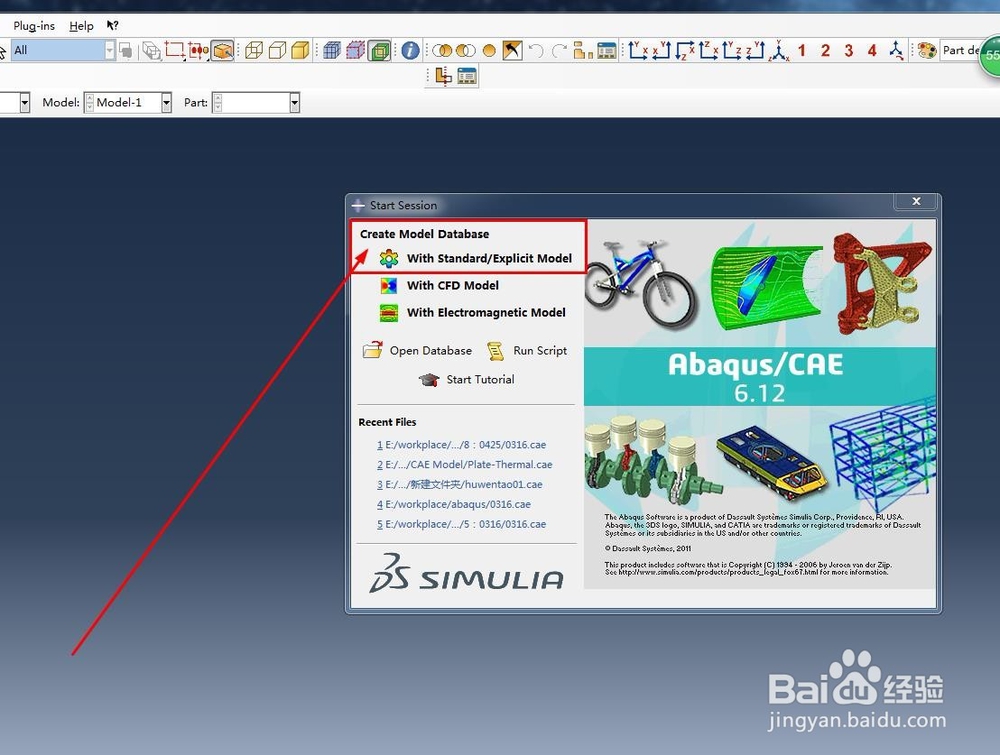The width and height of the screenshot is (1000, 755).
Task: Open the Plug-ins menu
Action: [34, 26]
